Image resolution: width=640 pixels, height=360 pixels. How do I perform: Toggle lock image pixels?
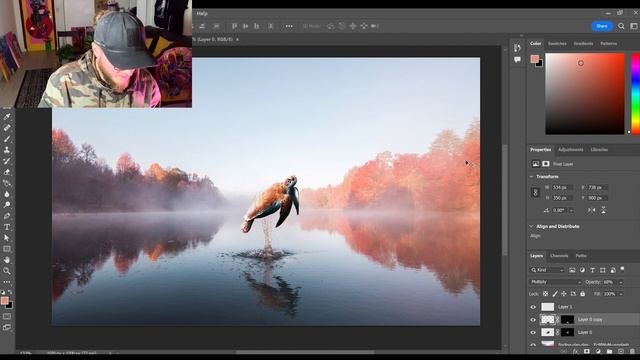point(555,294)
